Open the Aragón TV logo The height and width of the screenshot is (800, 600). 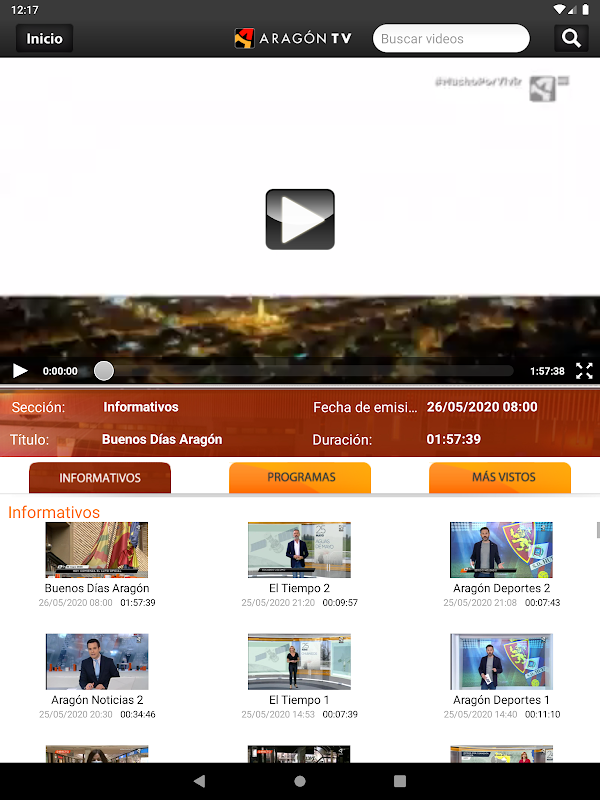point(293,38)
